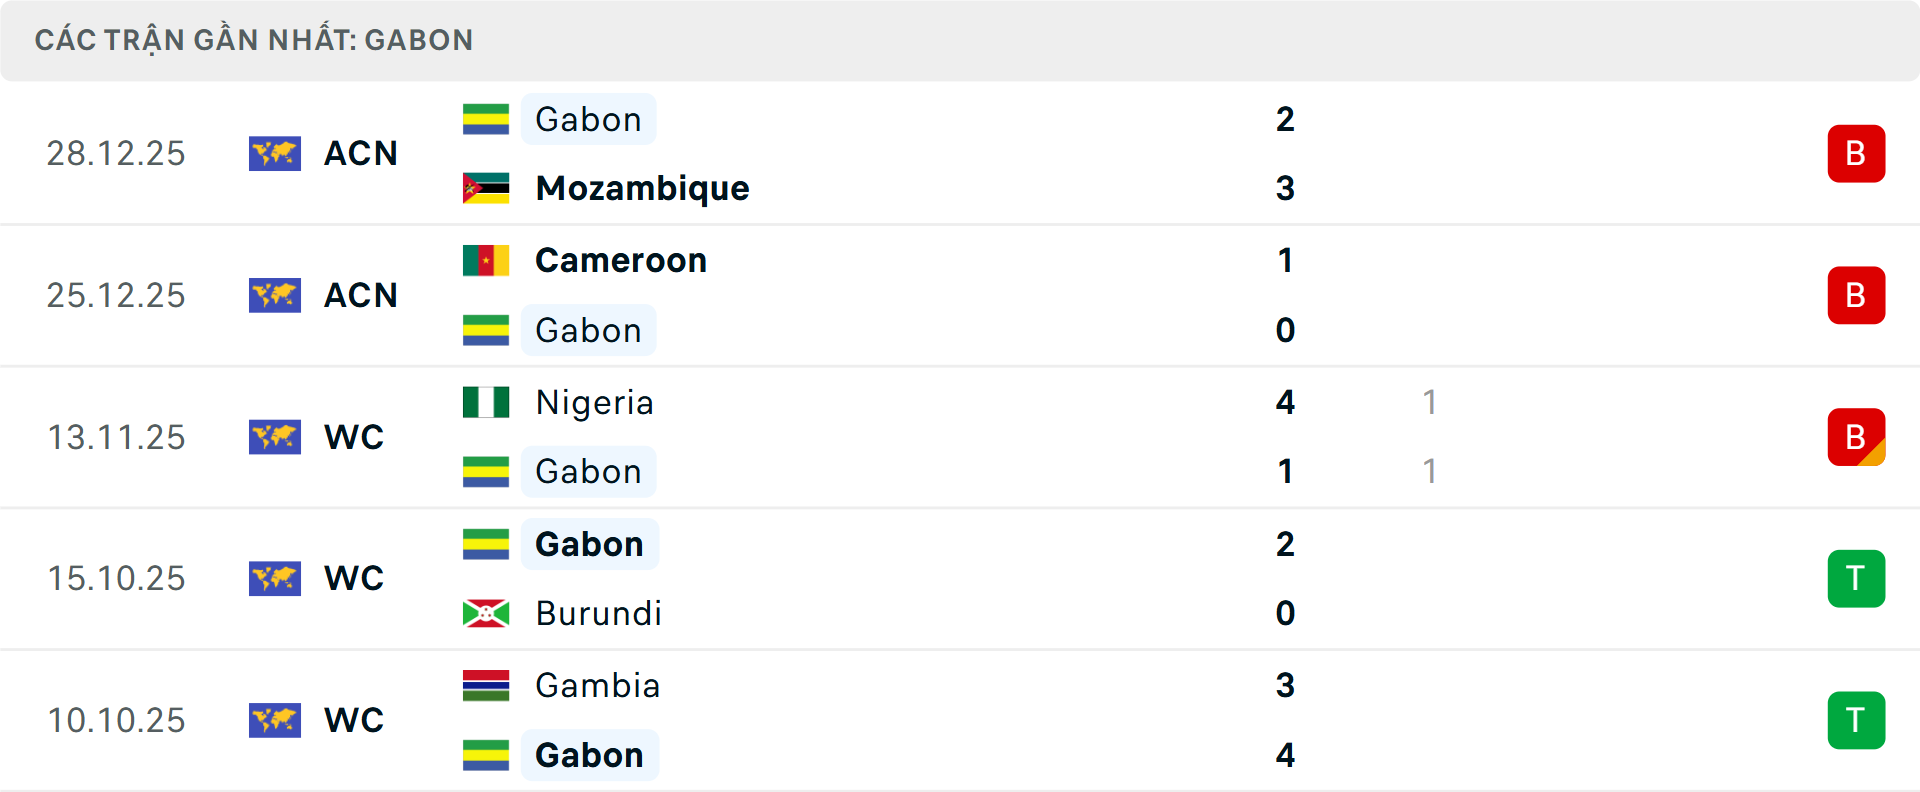Image resolution: width=1920 pixels, height=792 pixels.
Task: Open the Nigeria team page
Action: [594, 402]
